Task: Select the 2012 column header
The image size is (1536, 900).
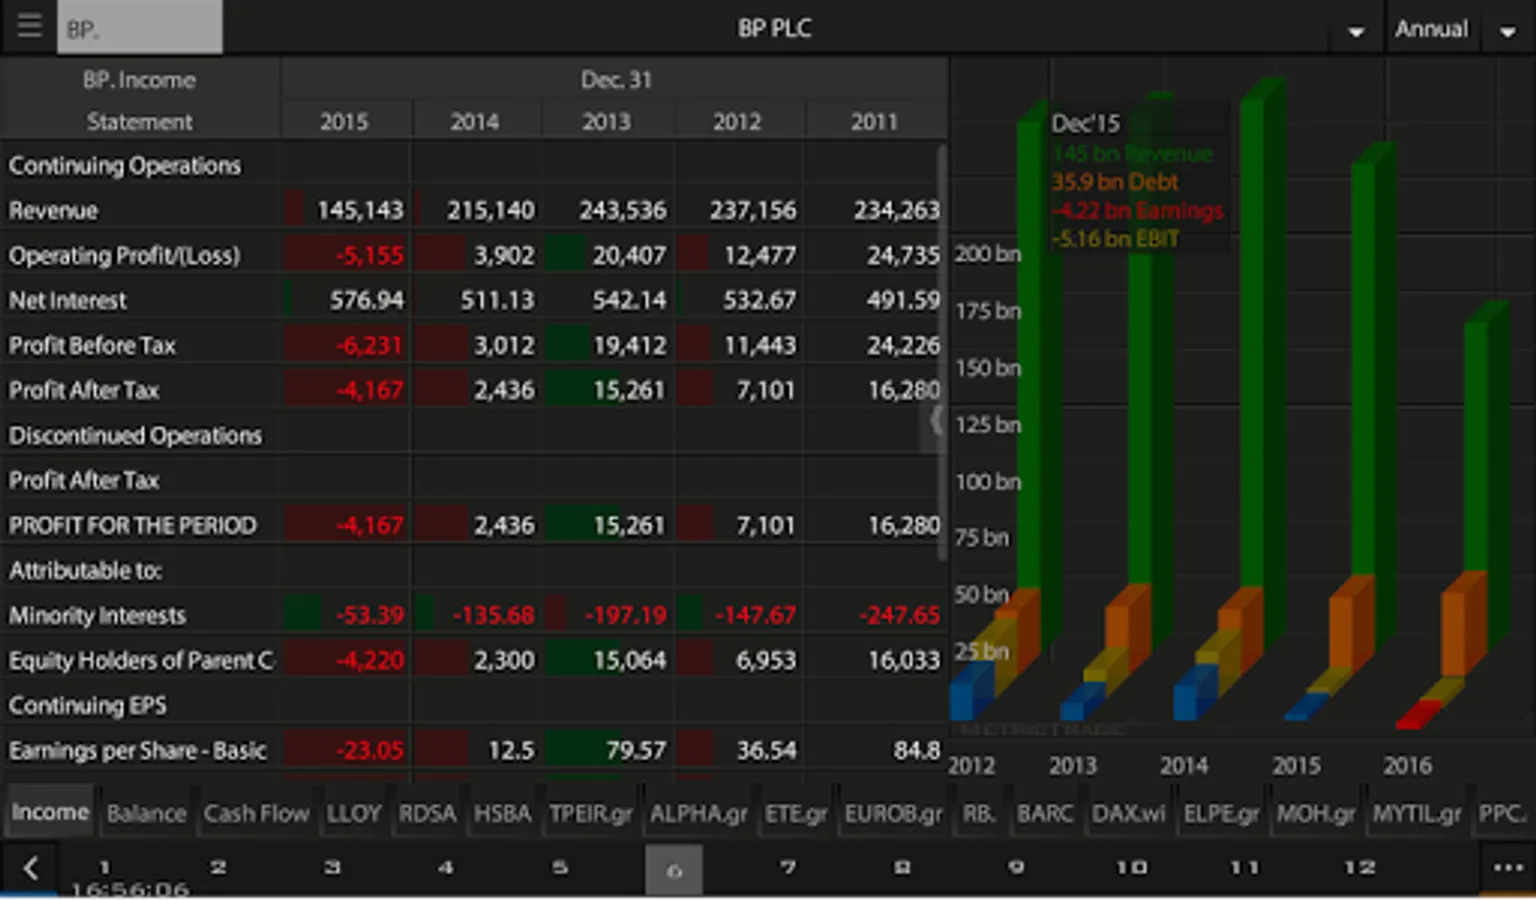Action: click(737, 121)
